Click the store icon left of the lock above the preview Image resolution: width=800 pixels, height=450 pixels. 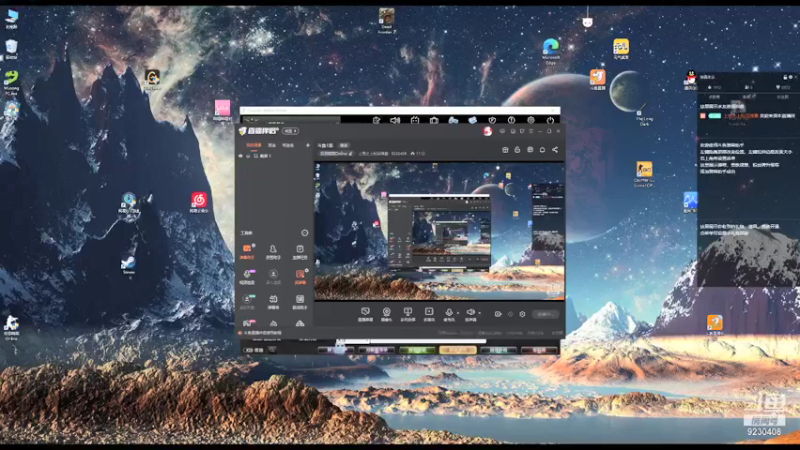[x=505, y=149]
